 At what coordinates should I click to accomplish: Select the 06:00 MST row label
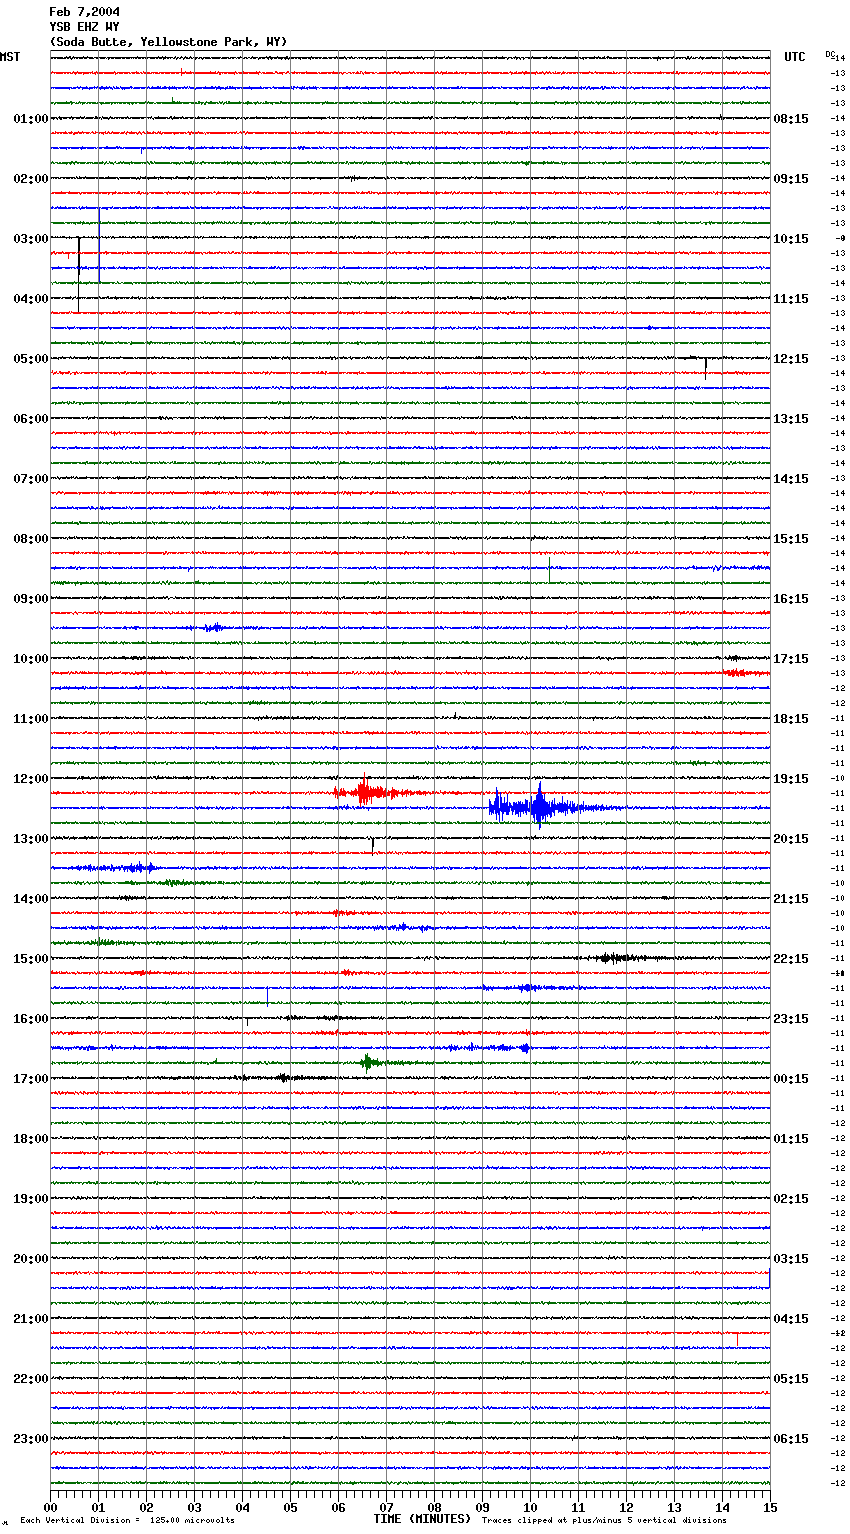pos(30,419)
